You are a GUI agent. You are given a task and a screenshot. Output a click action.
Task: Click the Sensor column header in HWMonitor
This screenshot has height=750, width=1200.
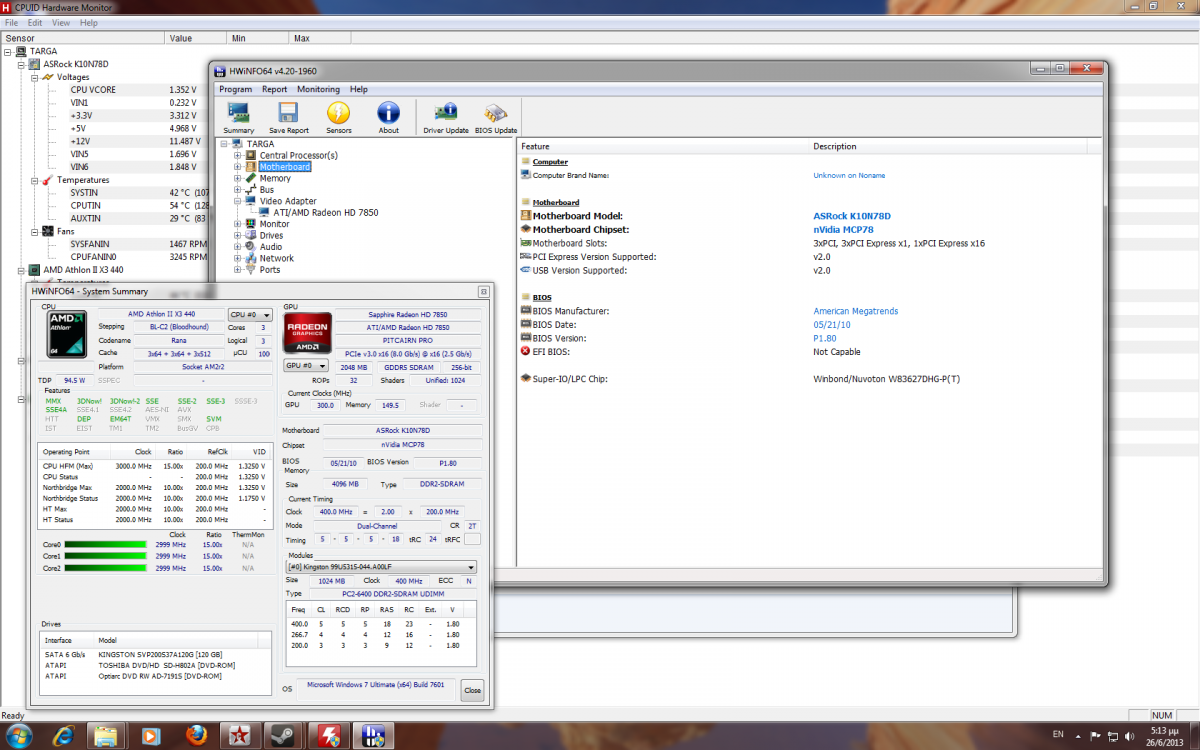(x=82, y=38)
